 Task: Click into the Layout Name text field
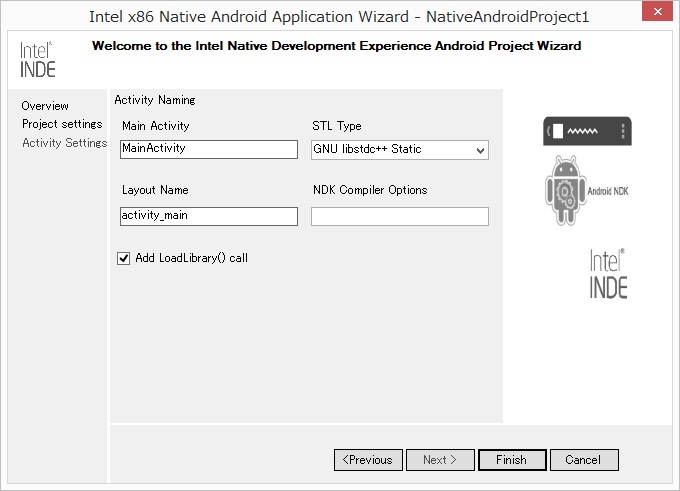coord(209,216)
